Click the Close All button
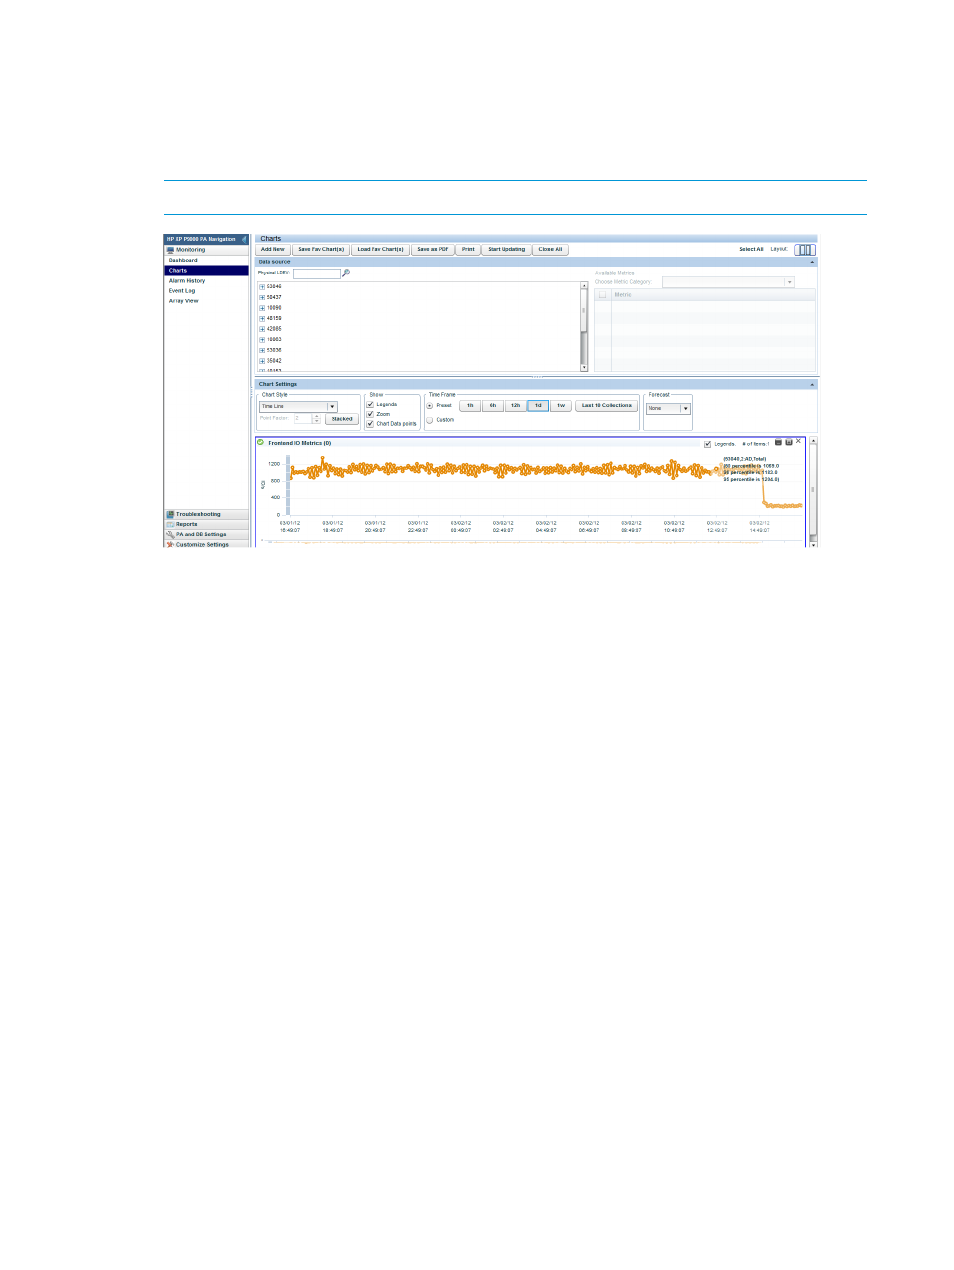This screenshot has height=1270, width=954. coord(551,250)
